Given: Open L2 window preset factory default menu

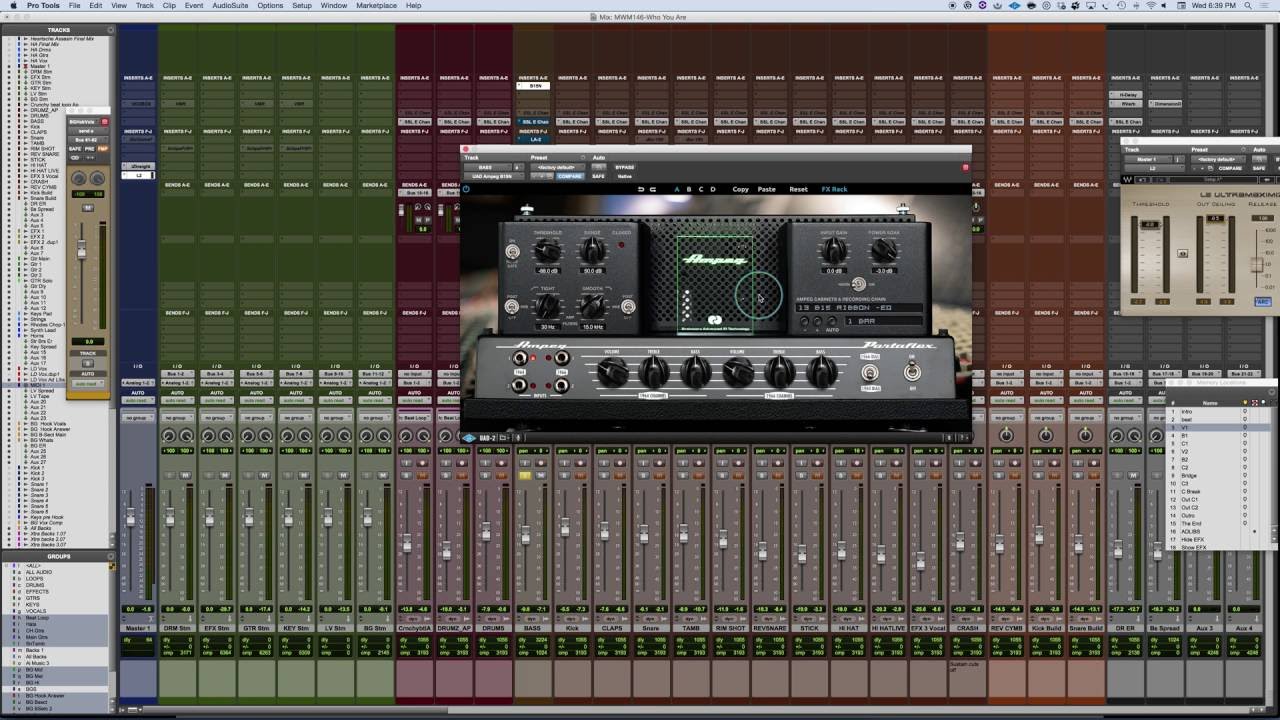Looking at the screenshot, I should [1216, 159].
